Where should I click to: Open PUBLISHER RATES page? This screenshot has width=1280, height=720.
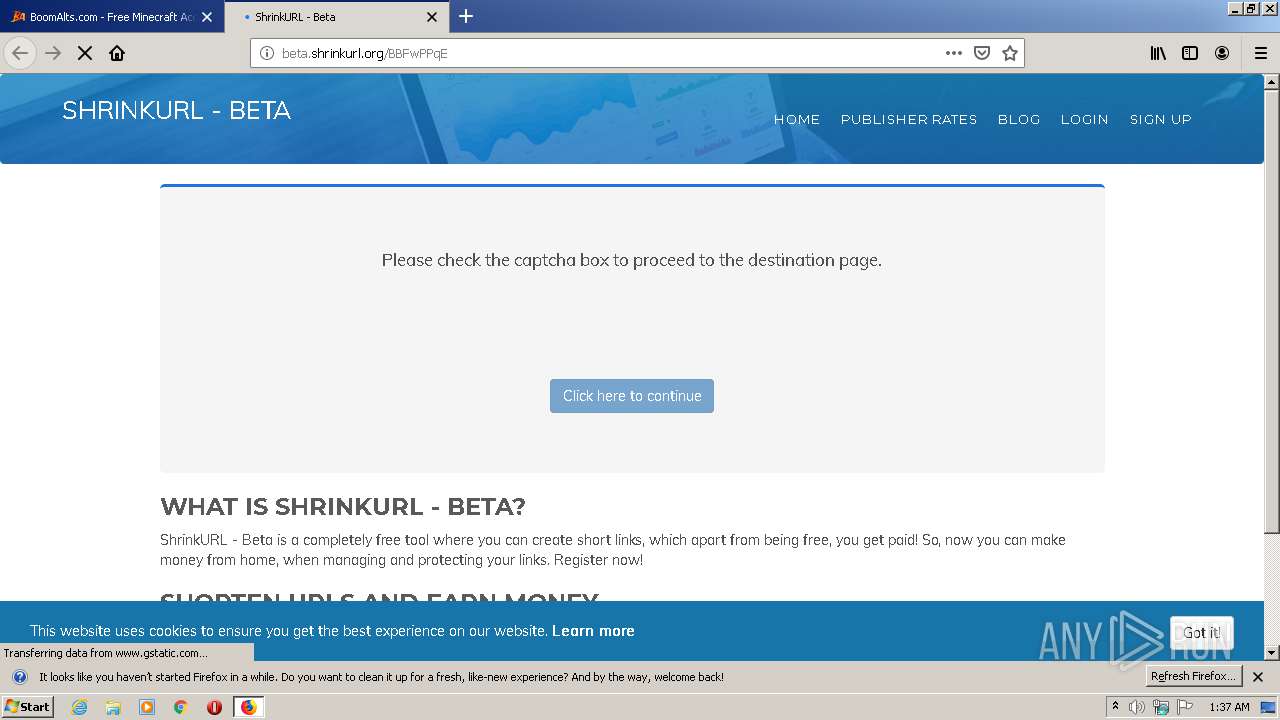click(909, 119)
